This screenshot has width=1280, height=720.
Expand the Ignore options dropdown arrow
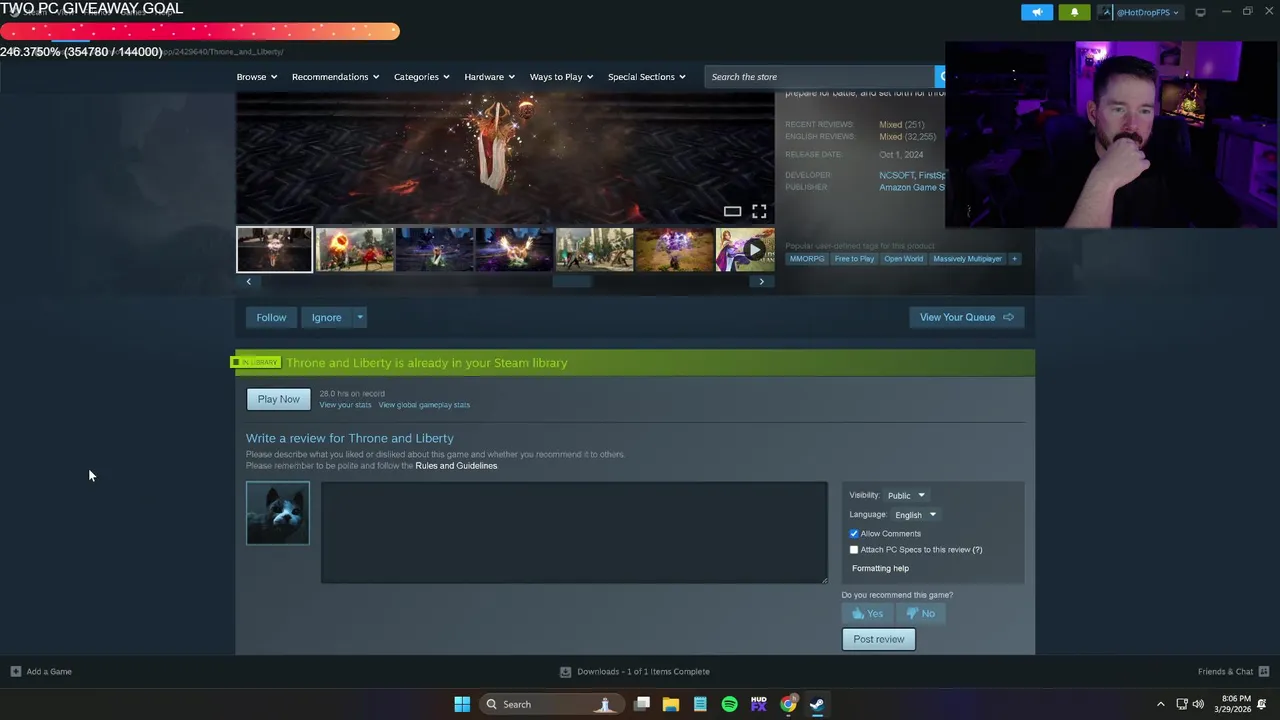click(x=360, y=317)
